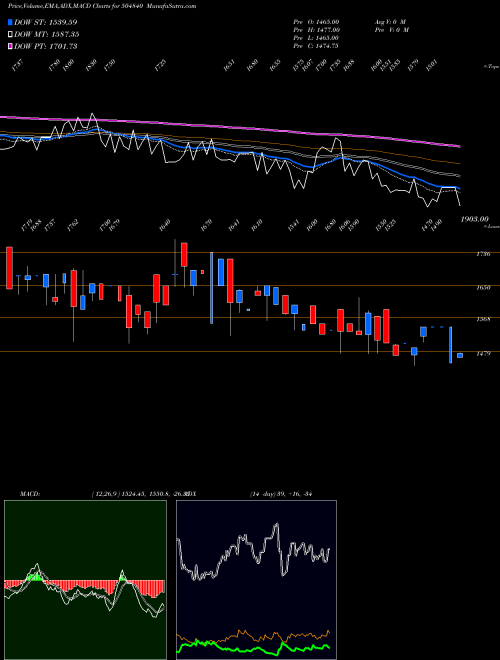Click the 1479 price axis label

(483, 354)
